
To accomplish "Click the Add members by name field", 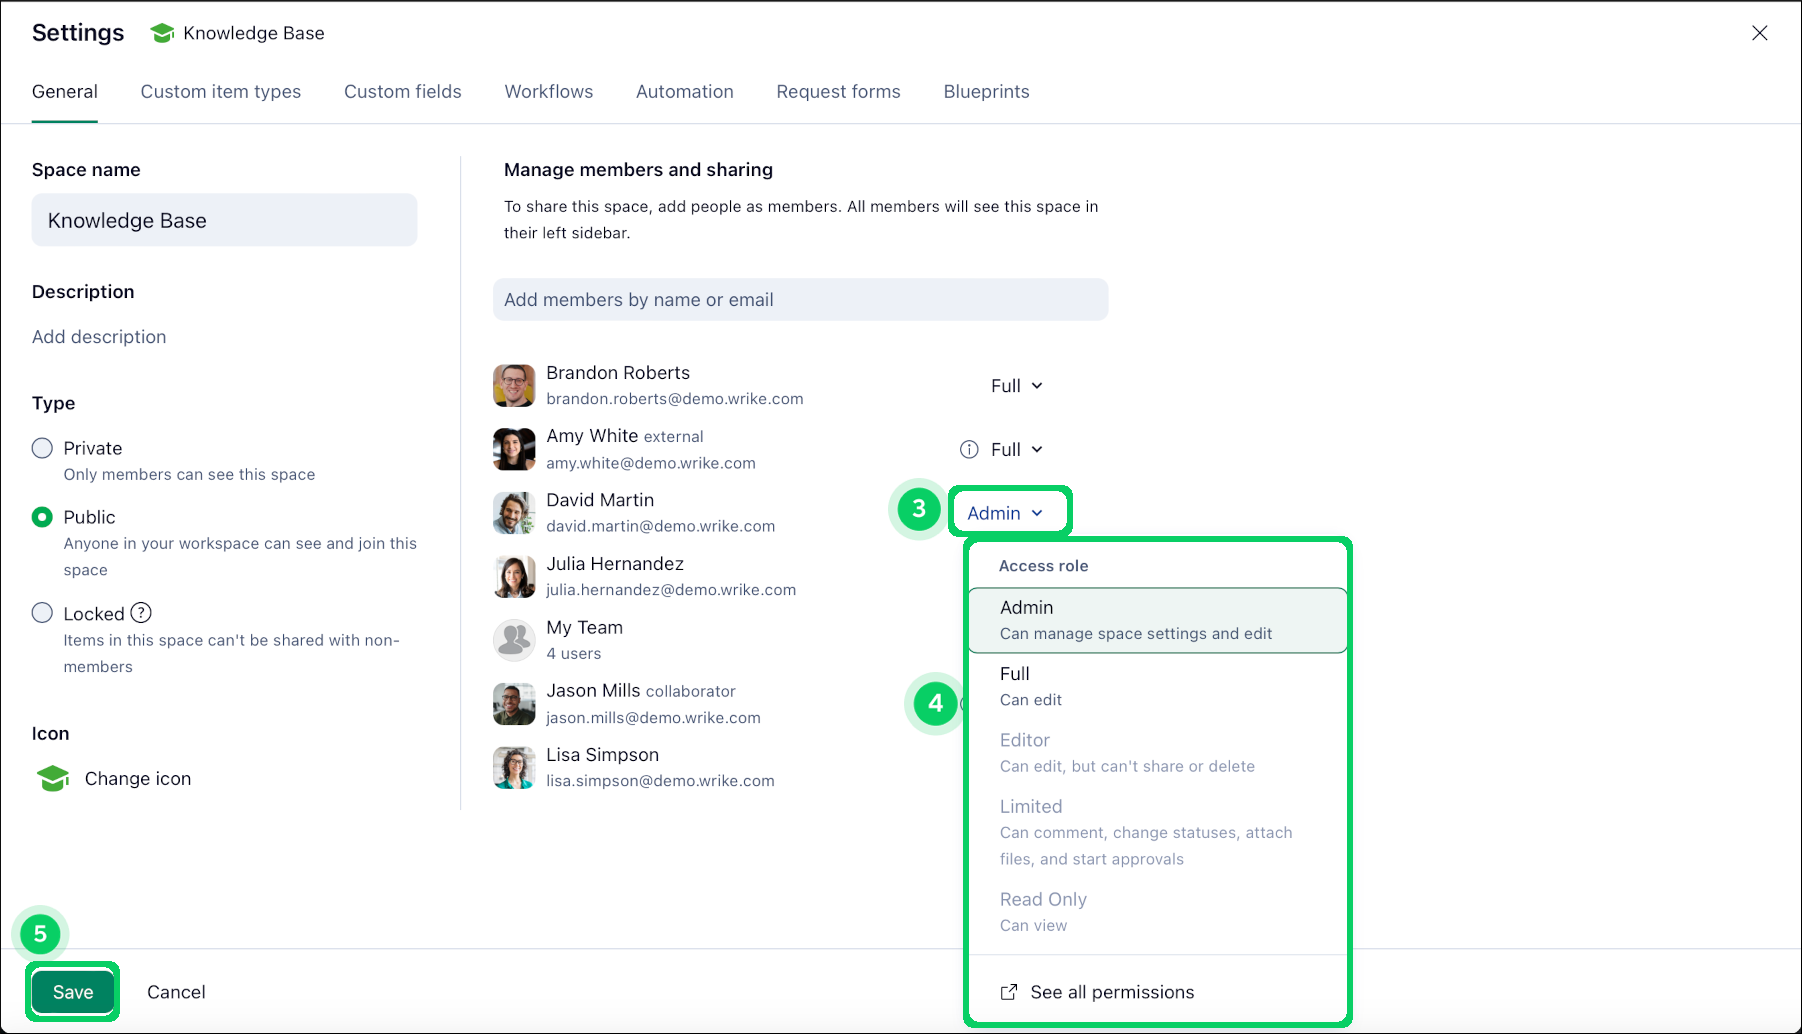I will (800, 300).
